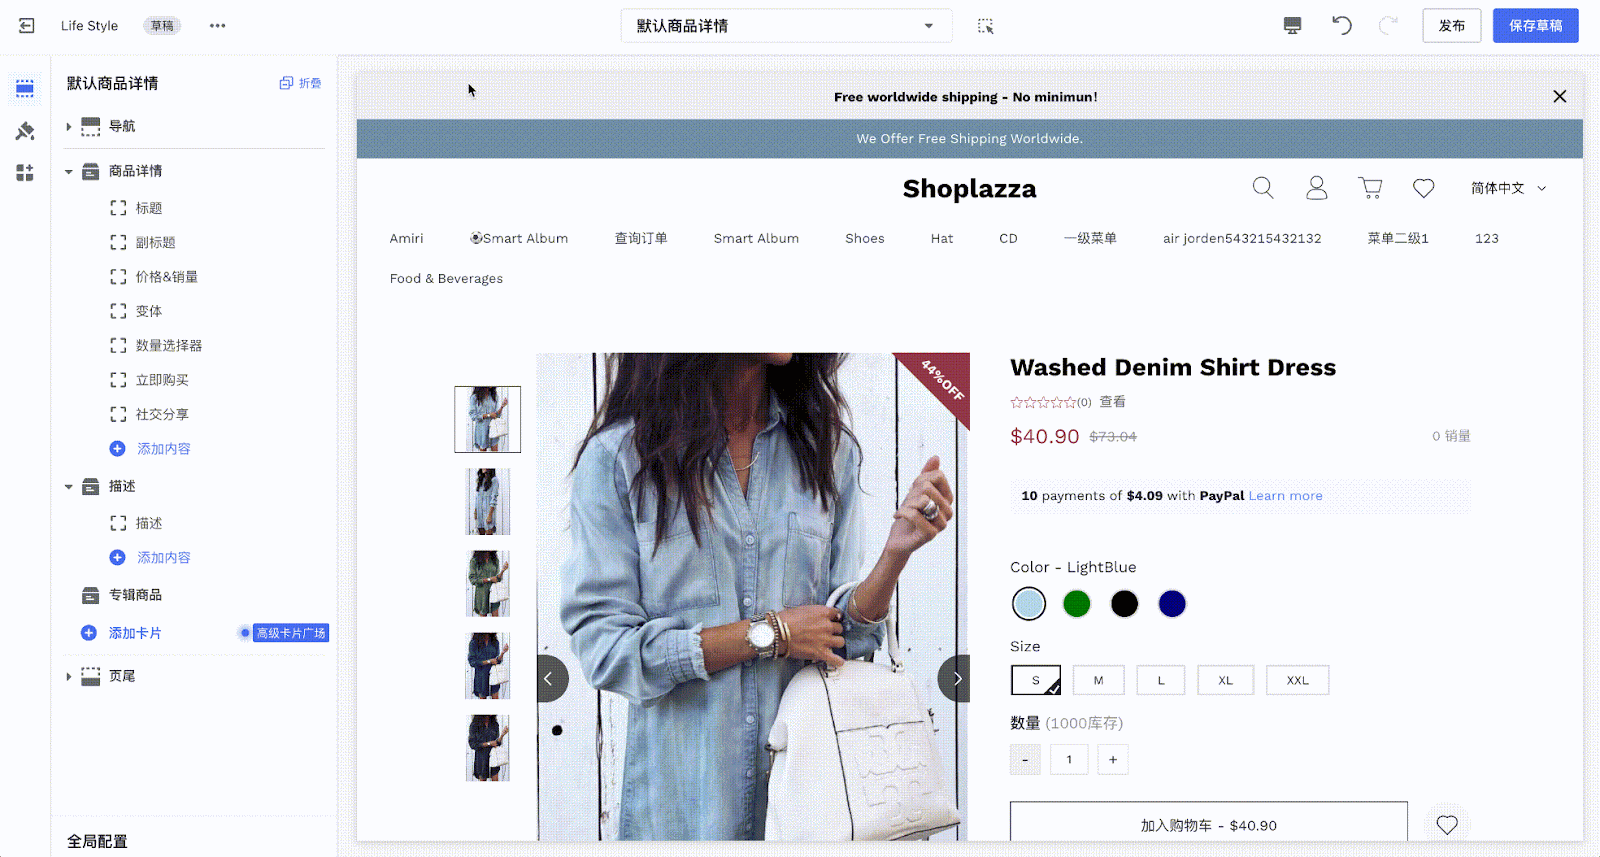Choose size XXL option
The image size is (1600, 857).
(x=1297, y=680)
